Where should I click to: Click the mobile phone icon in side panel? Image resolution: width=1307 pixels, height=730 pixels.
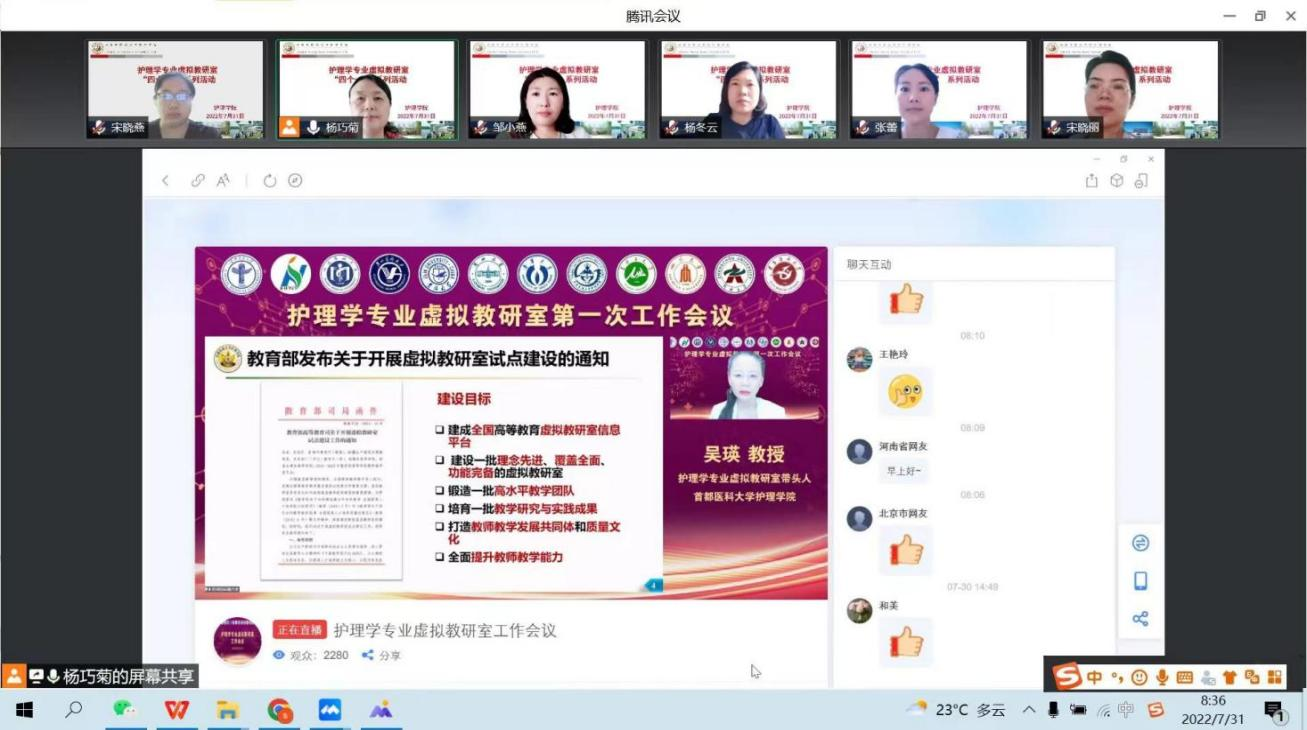click(x=1140, y=581)
